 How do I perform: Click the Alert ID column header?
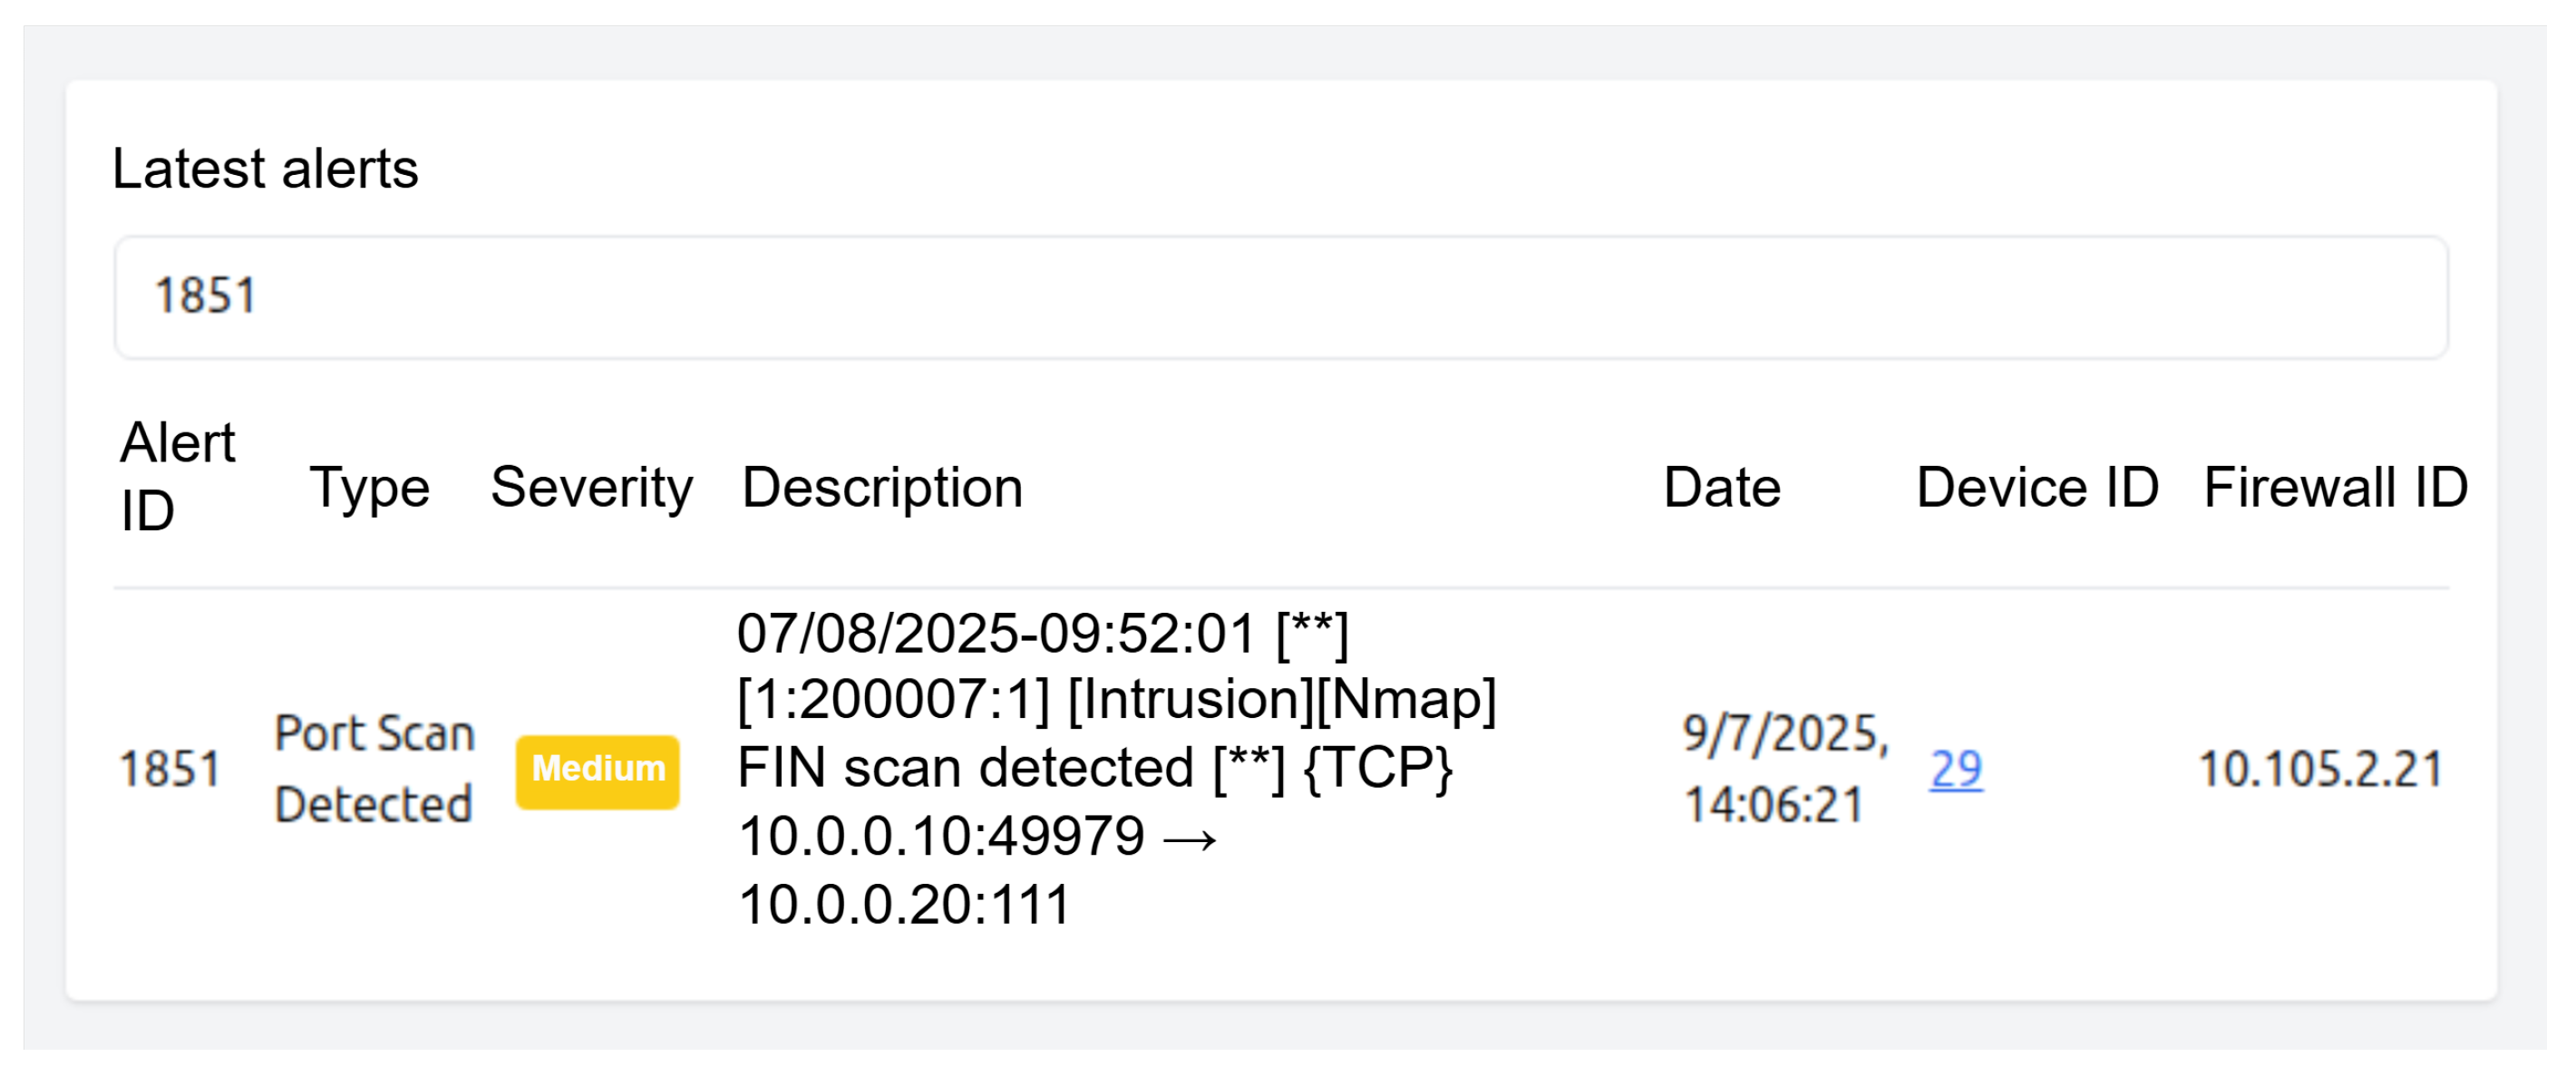pos(177,476)
